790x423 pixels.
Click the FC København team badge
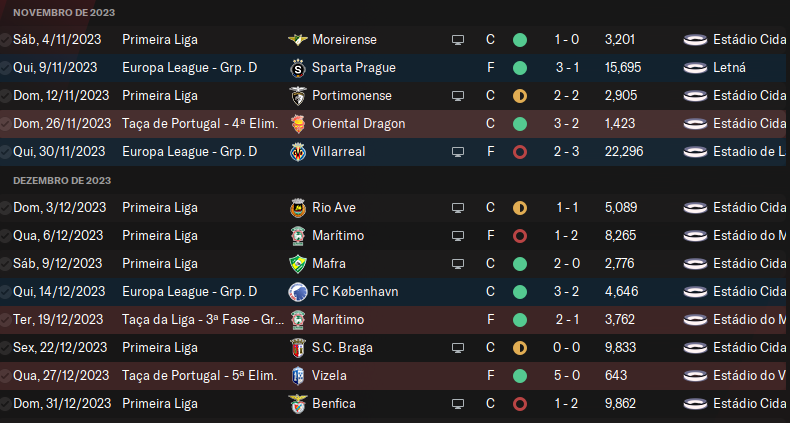pyautogui.click(x=297, y=292)
